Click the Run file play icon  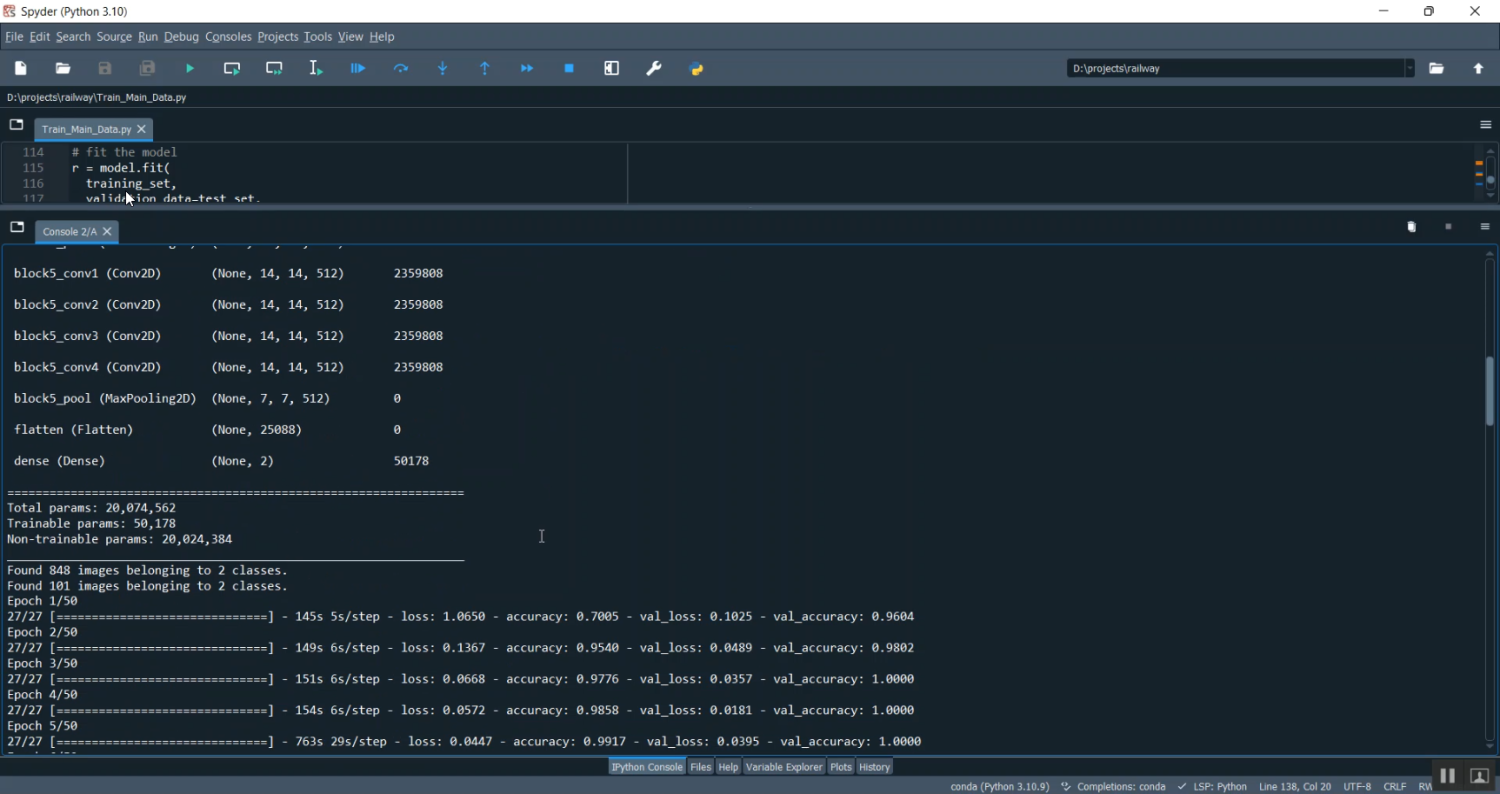(190, 68)
